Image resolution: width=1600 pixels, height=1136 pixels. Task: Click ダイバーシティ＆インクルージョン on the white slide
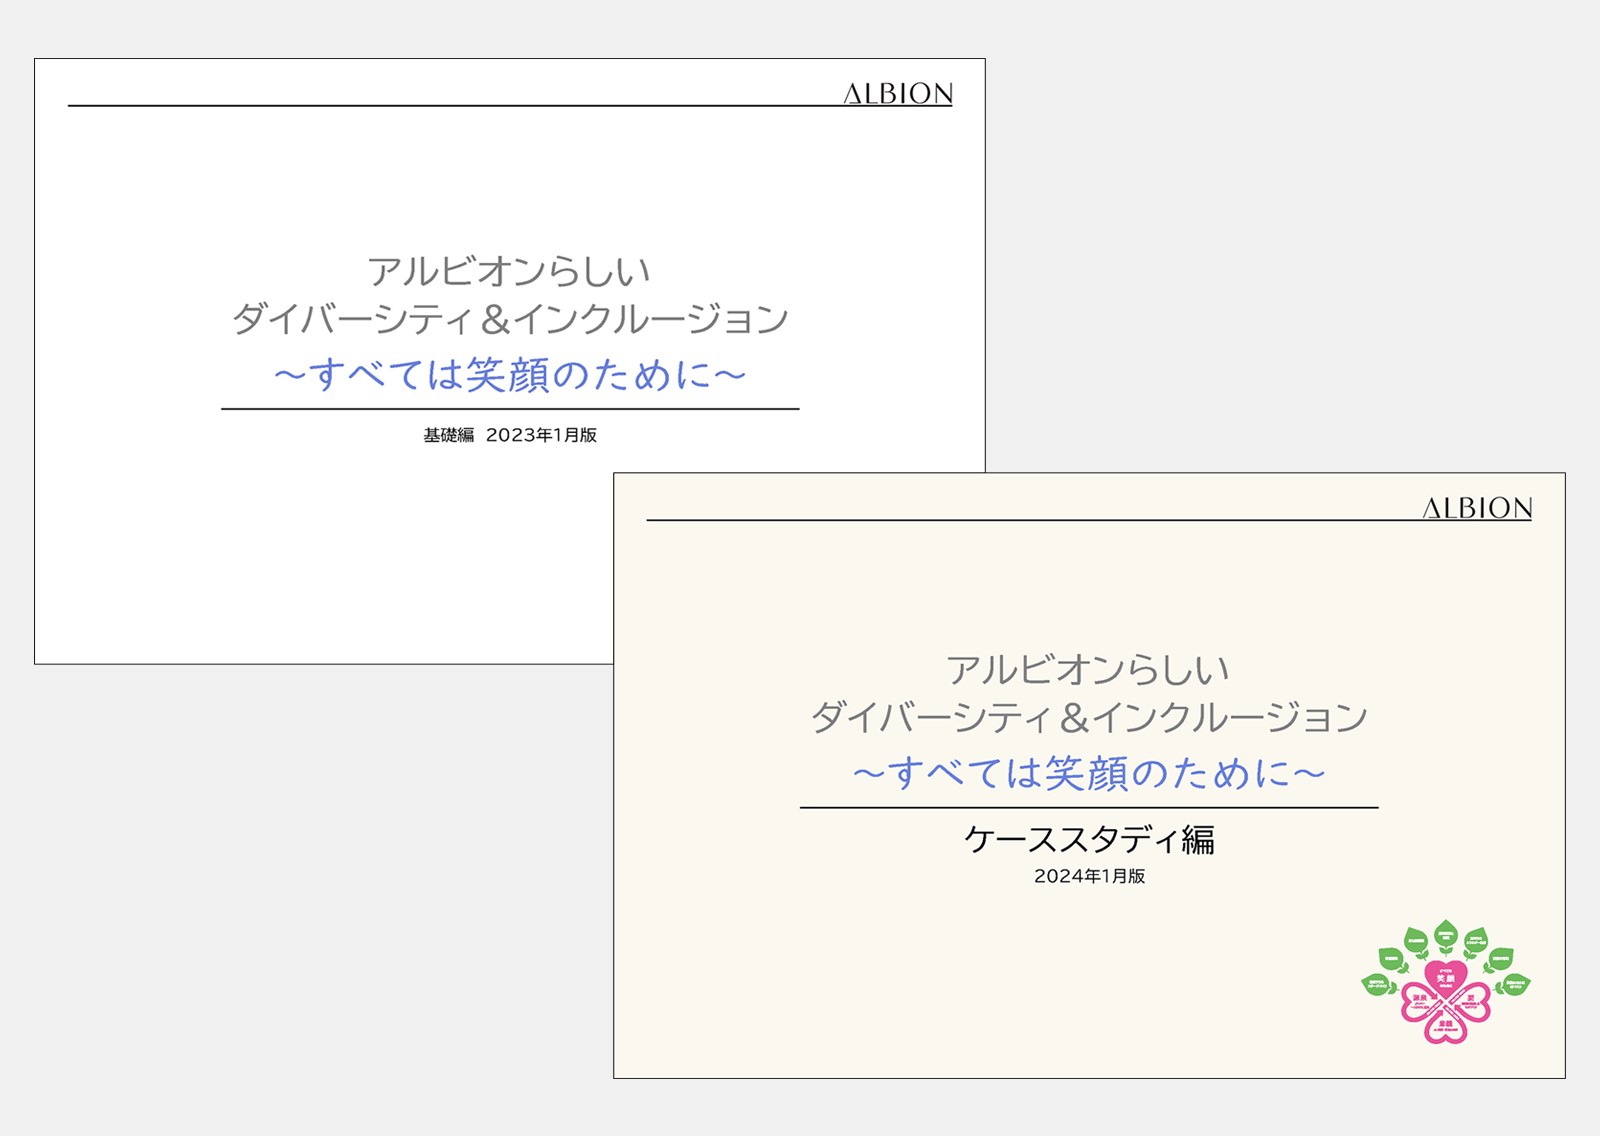[510, 319]
